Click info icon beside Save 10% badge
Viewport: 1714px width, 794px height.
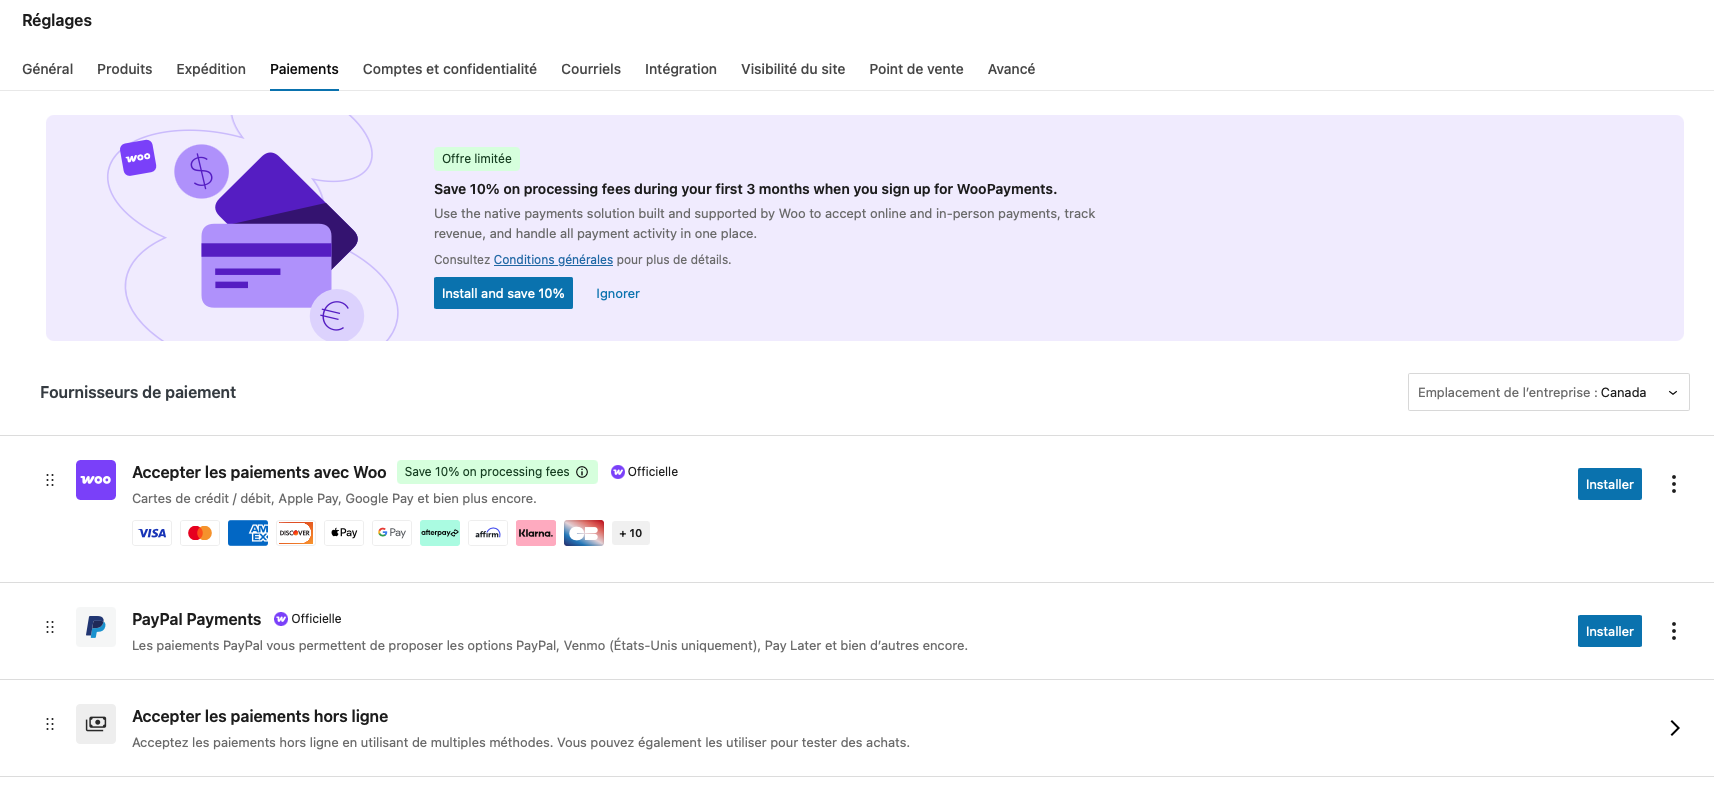(x=582, y=472)
